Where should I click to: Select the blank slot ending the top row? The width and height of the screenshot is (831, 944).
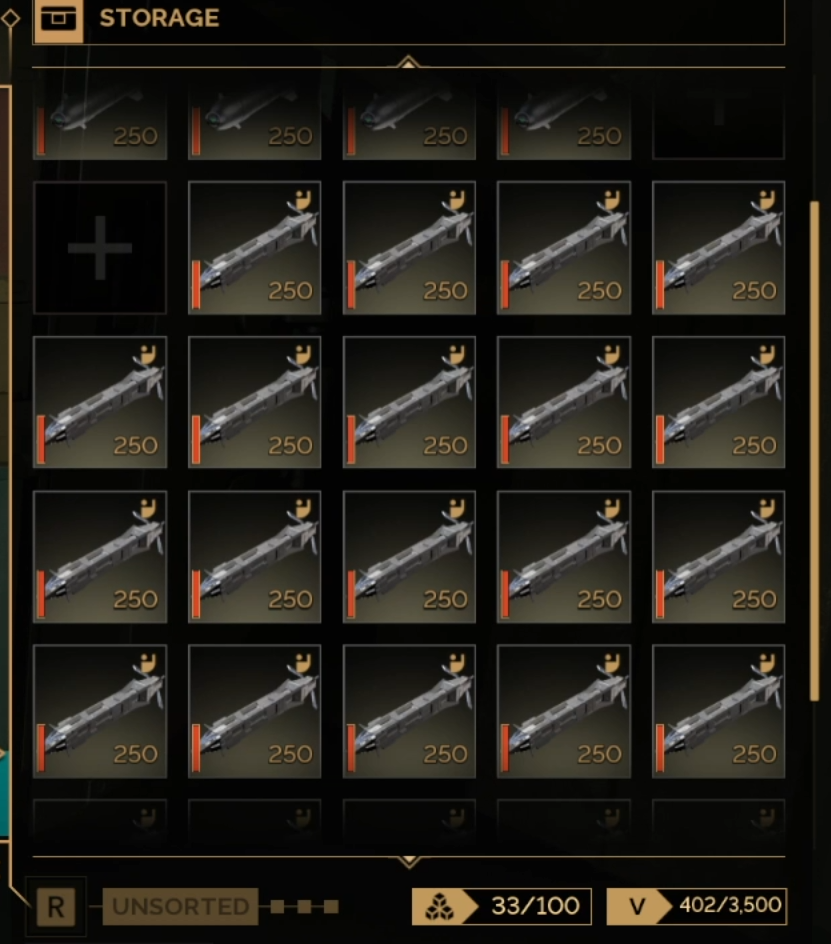718,123
